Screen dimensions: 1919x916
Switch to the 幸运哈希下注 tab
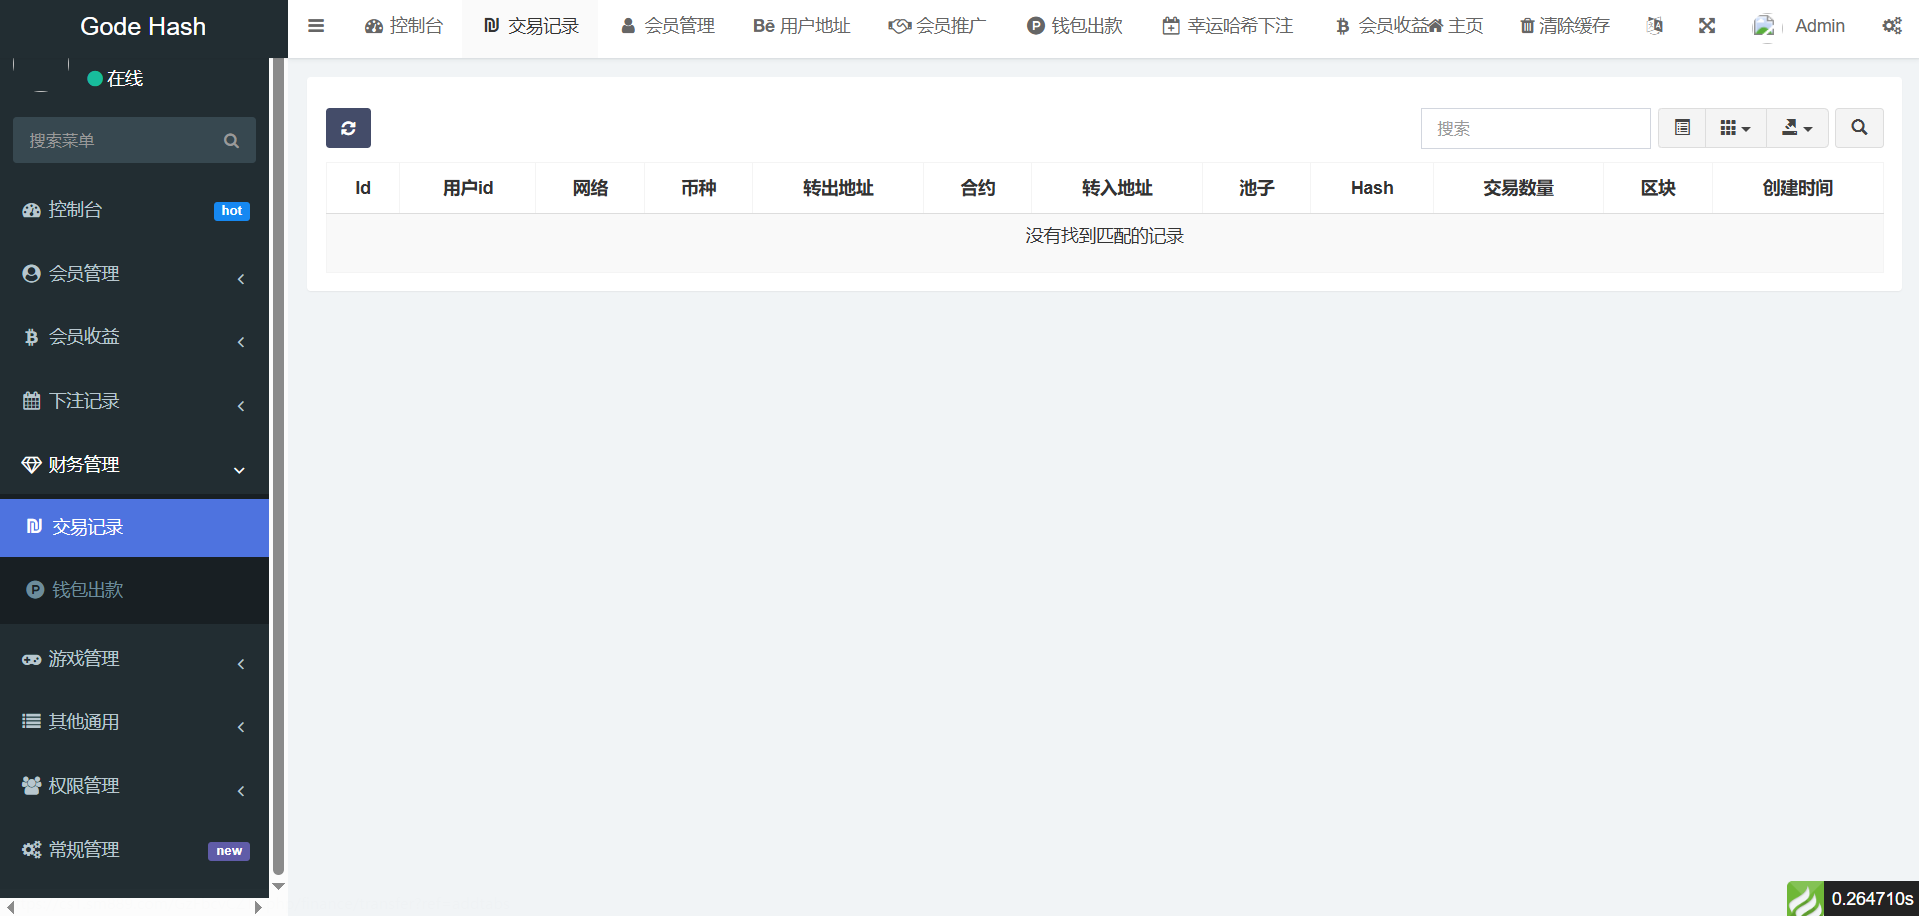(x=1228, y=26)
